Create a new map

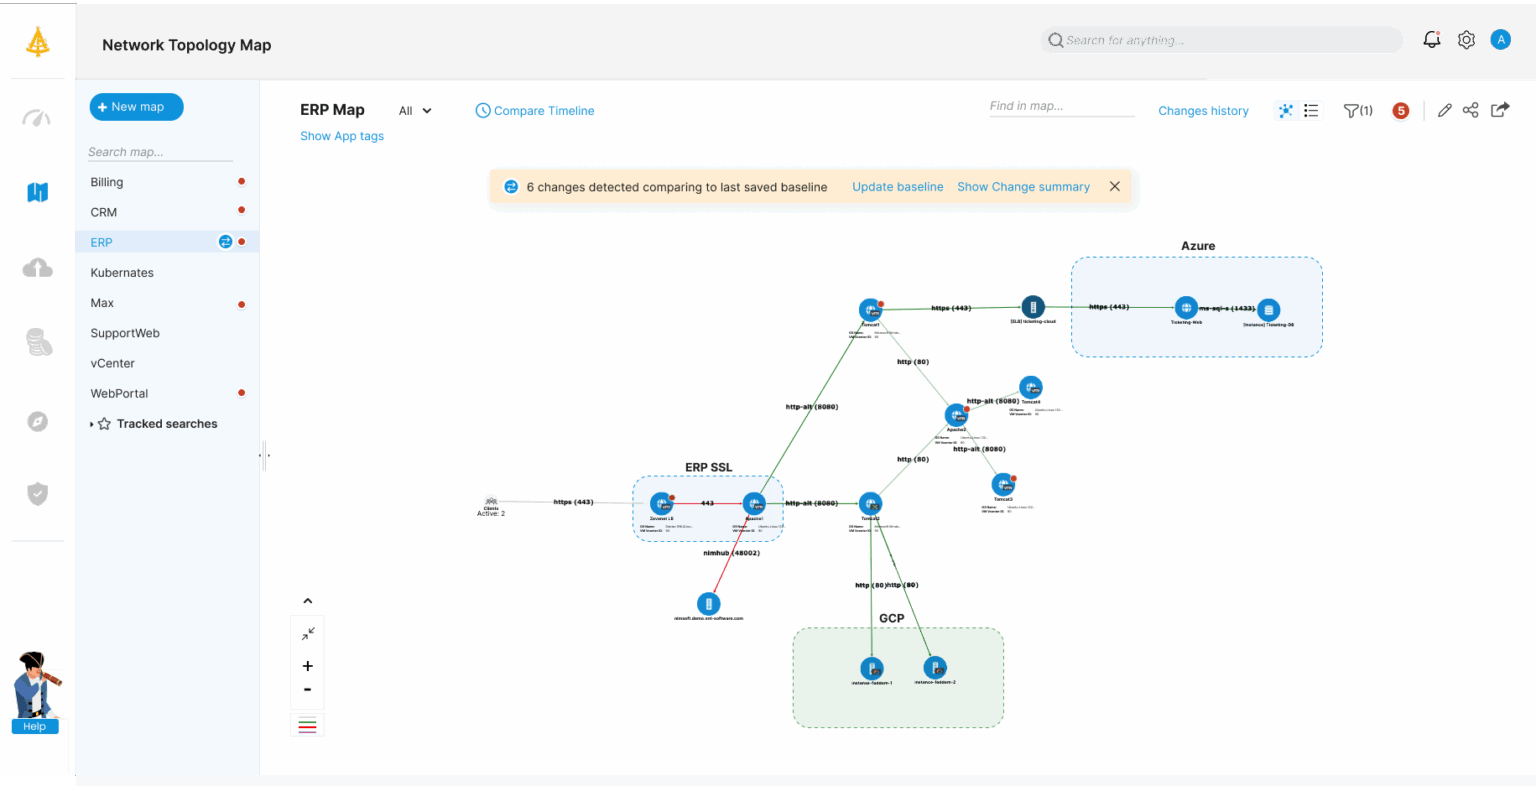coord(136,107)
